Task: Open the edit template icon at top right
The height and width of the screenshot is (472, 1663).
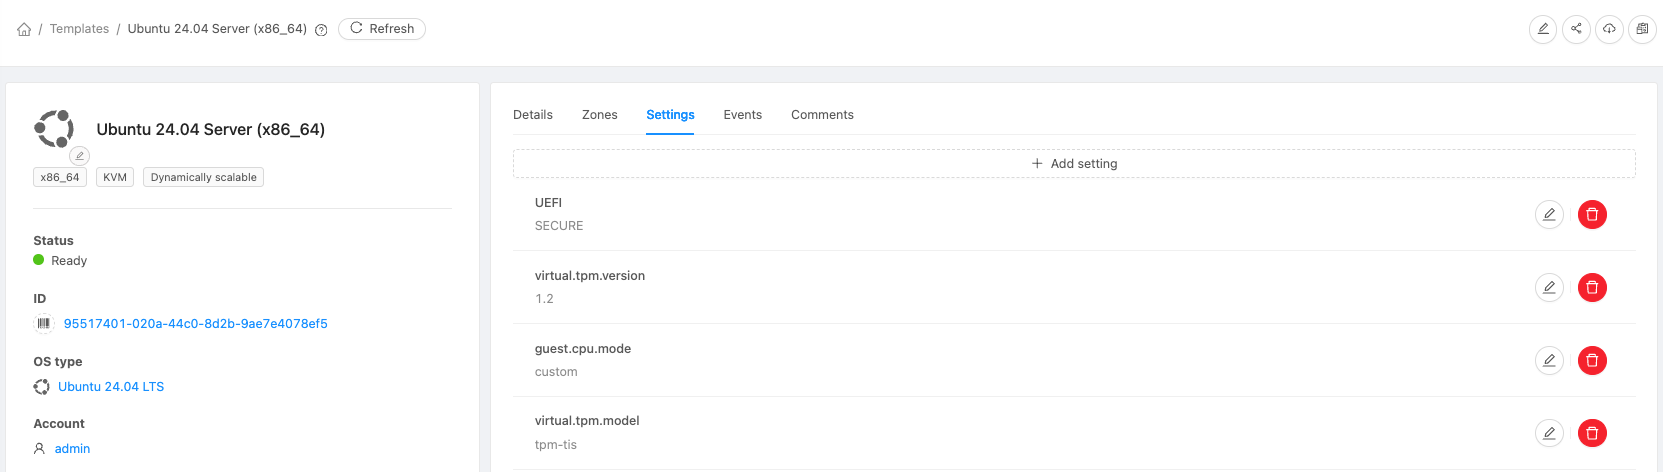Action: click(1543, 29)
